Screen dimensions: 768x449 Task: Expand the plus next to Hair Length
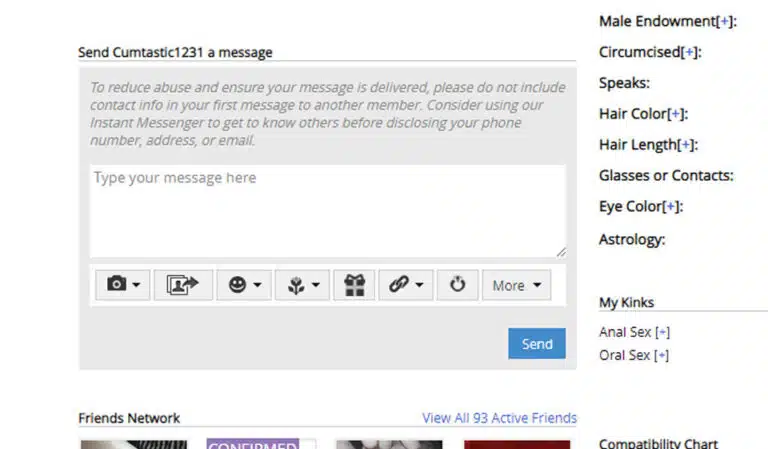pyautogui.click(x=686, y=145)
